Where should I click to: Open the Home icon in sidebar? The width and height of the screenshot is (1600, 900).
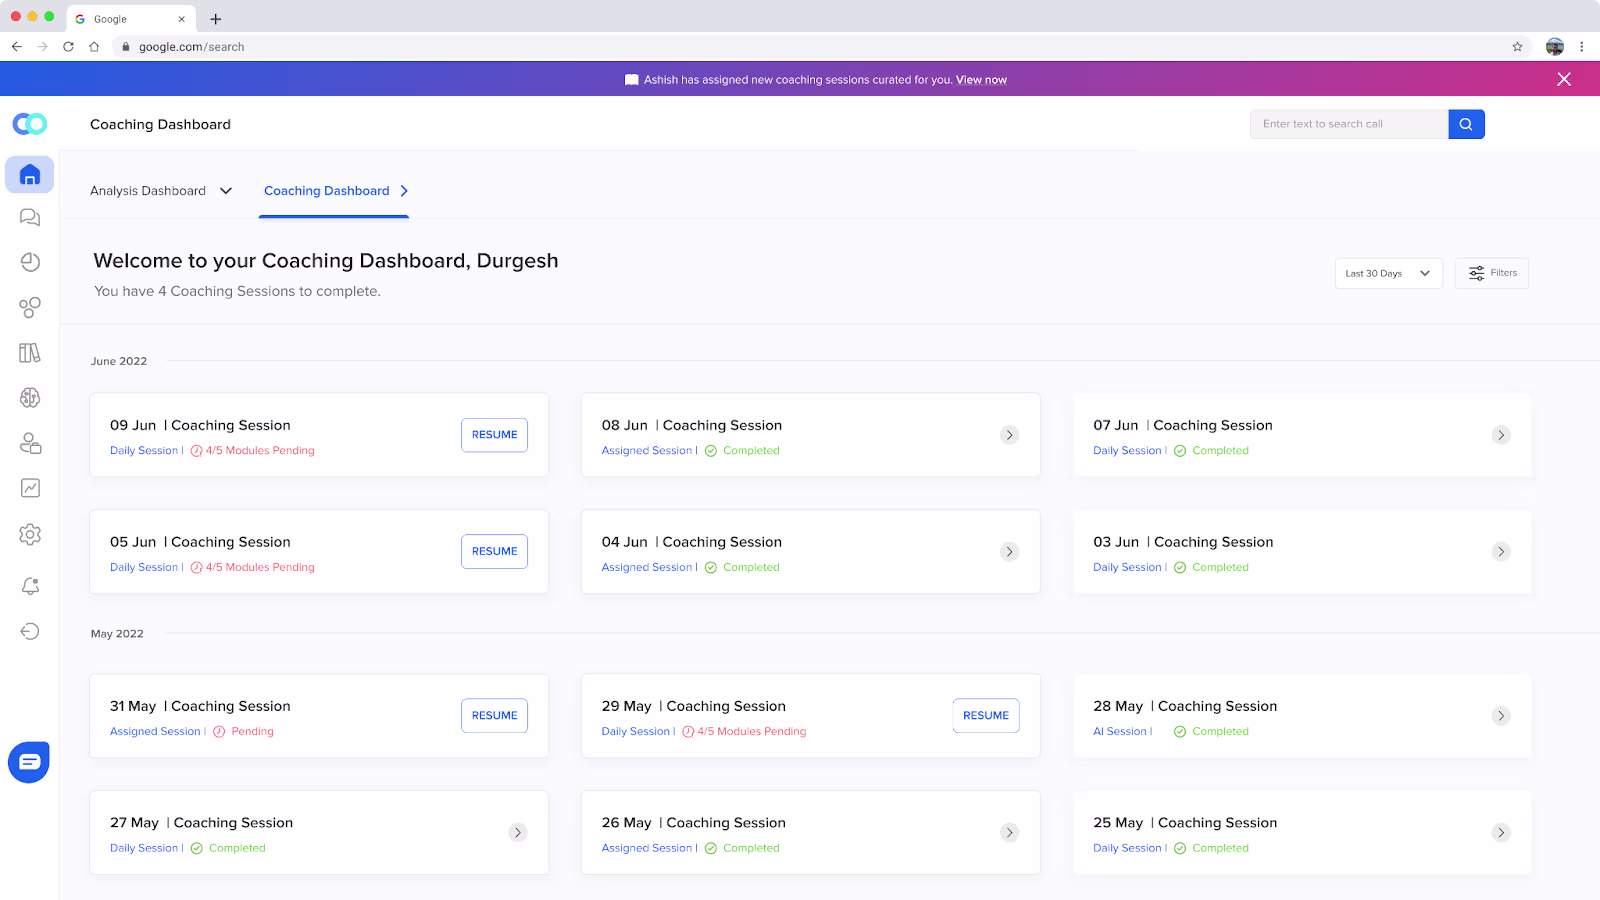(30, 175)
